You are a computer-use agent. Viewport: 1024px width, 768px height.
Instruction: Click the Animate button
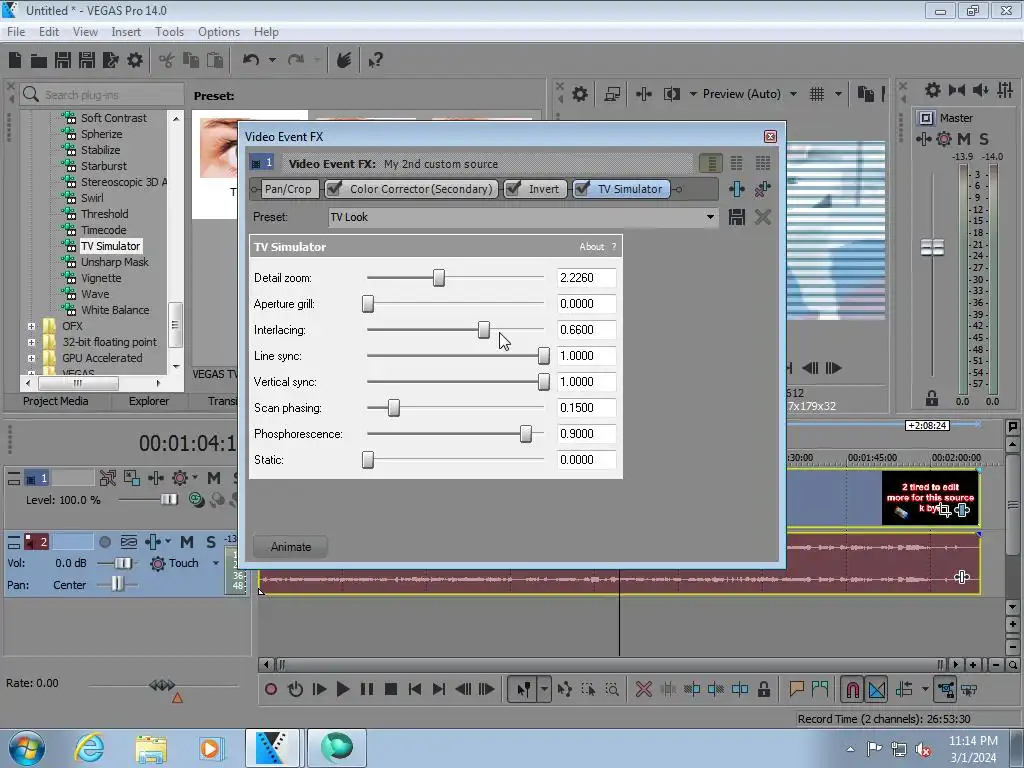291,547
